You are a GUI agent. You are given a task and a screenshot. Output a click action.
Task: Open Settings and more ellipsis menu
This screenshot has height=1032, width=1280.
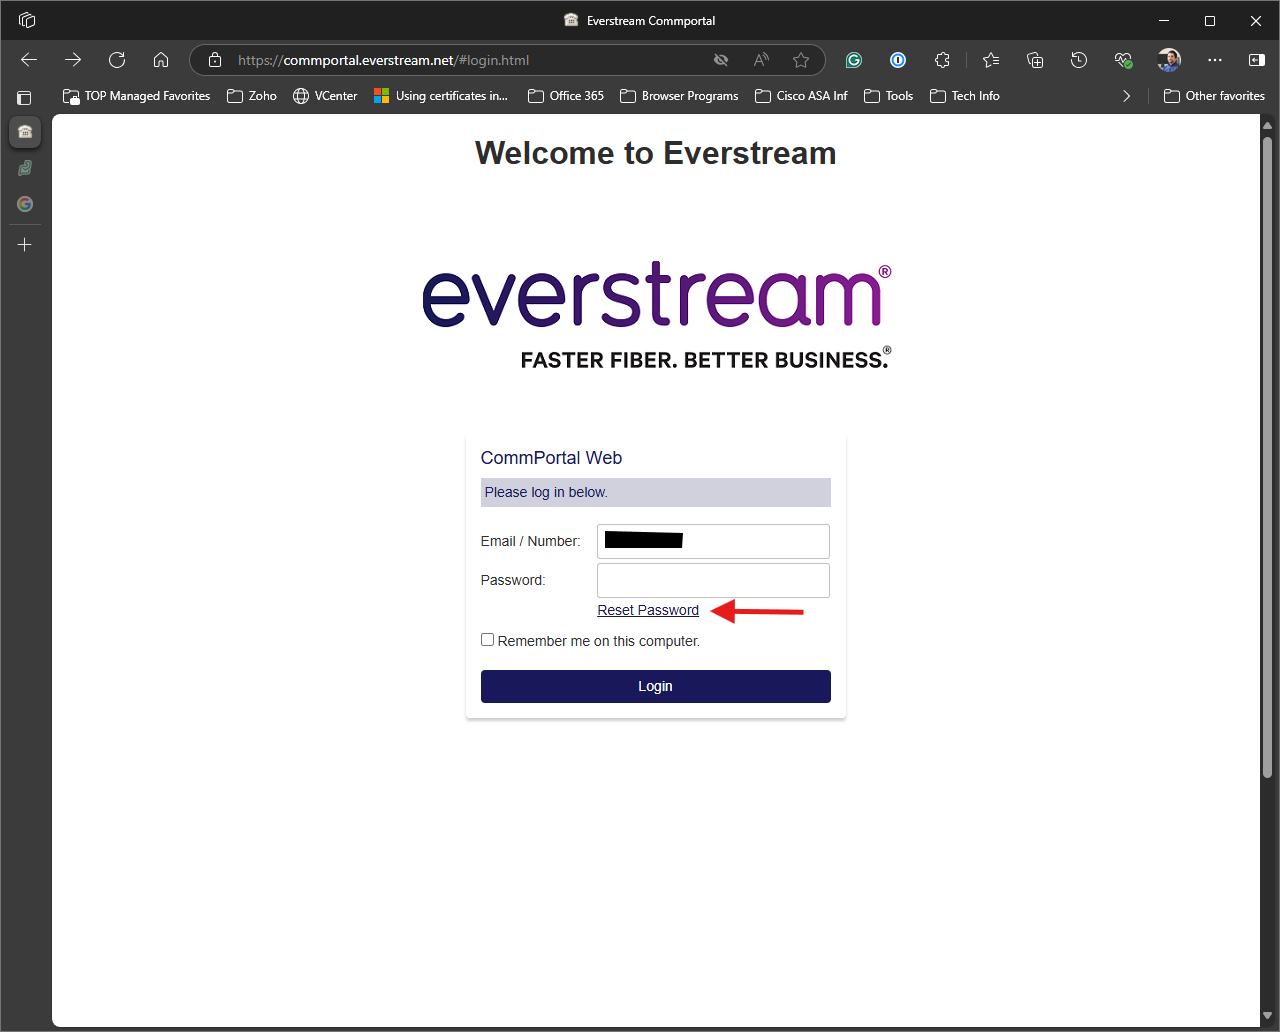tap(1215, 60)
